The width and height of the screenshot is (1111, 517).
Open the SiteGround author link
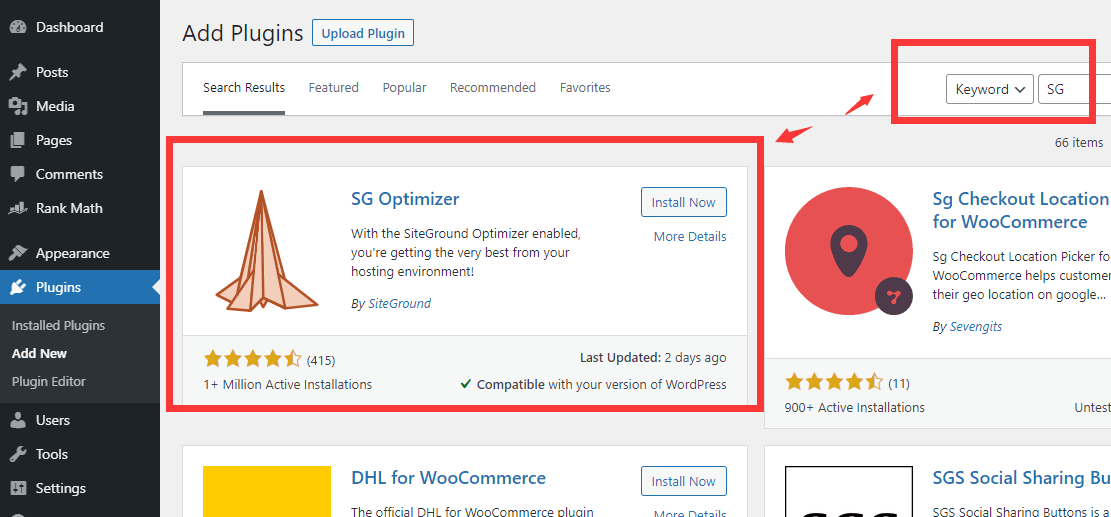click(x=400, y=304)
